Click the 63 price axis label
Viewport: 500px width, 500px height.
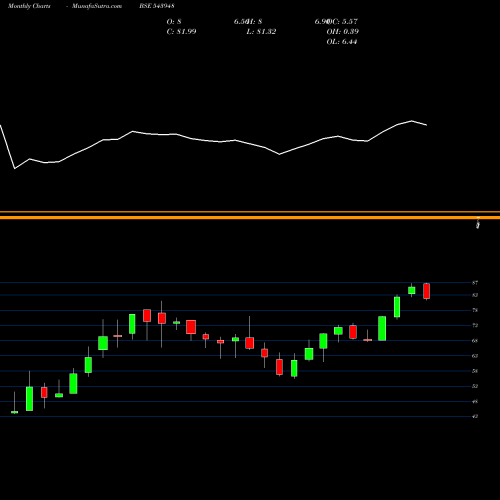(475, 356)
